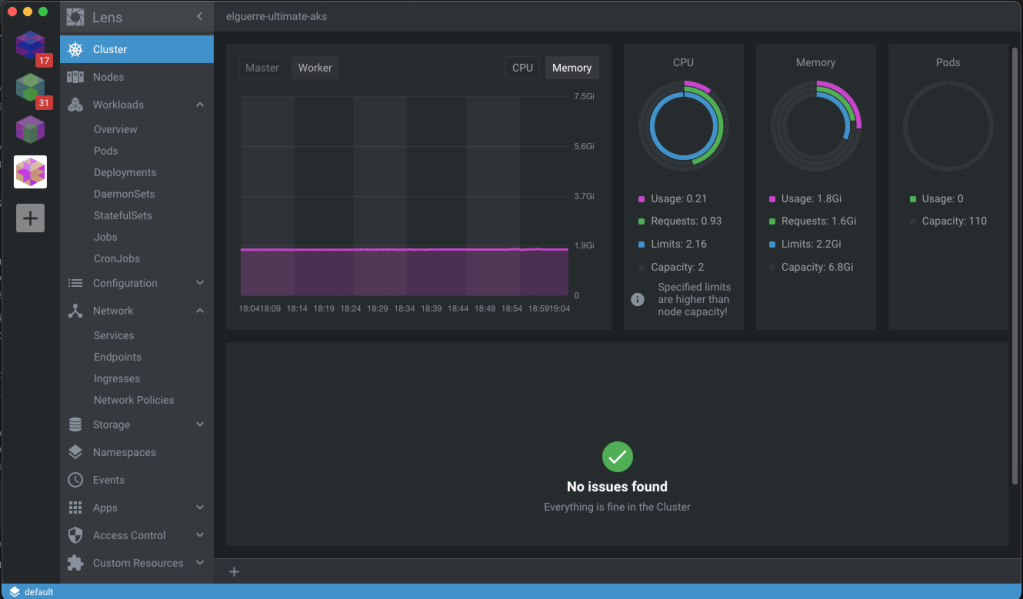
Task: Collapse the Lens sidebar with arrow
Action: click(199, 17)
